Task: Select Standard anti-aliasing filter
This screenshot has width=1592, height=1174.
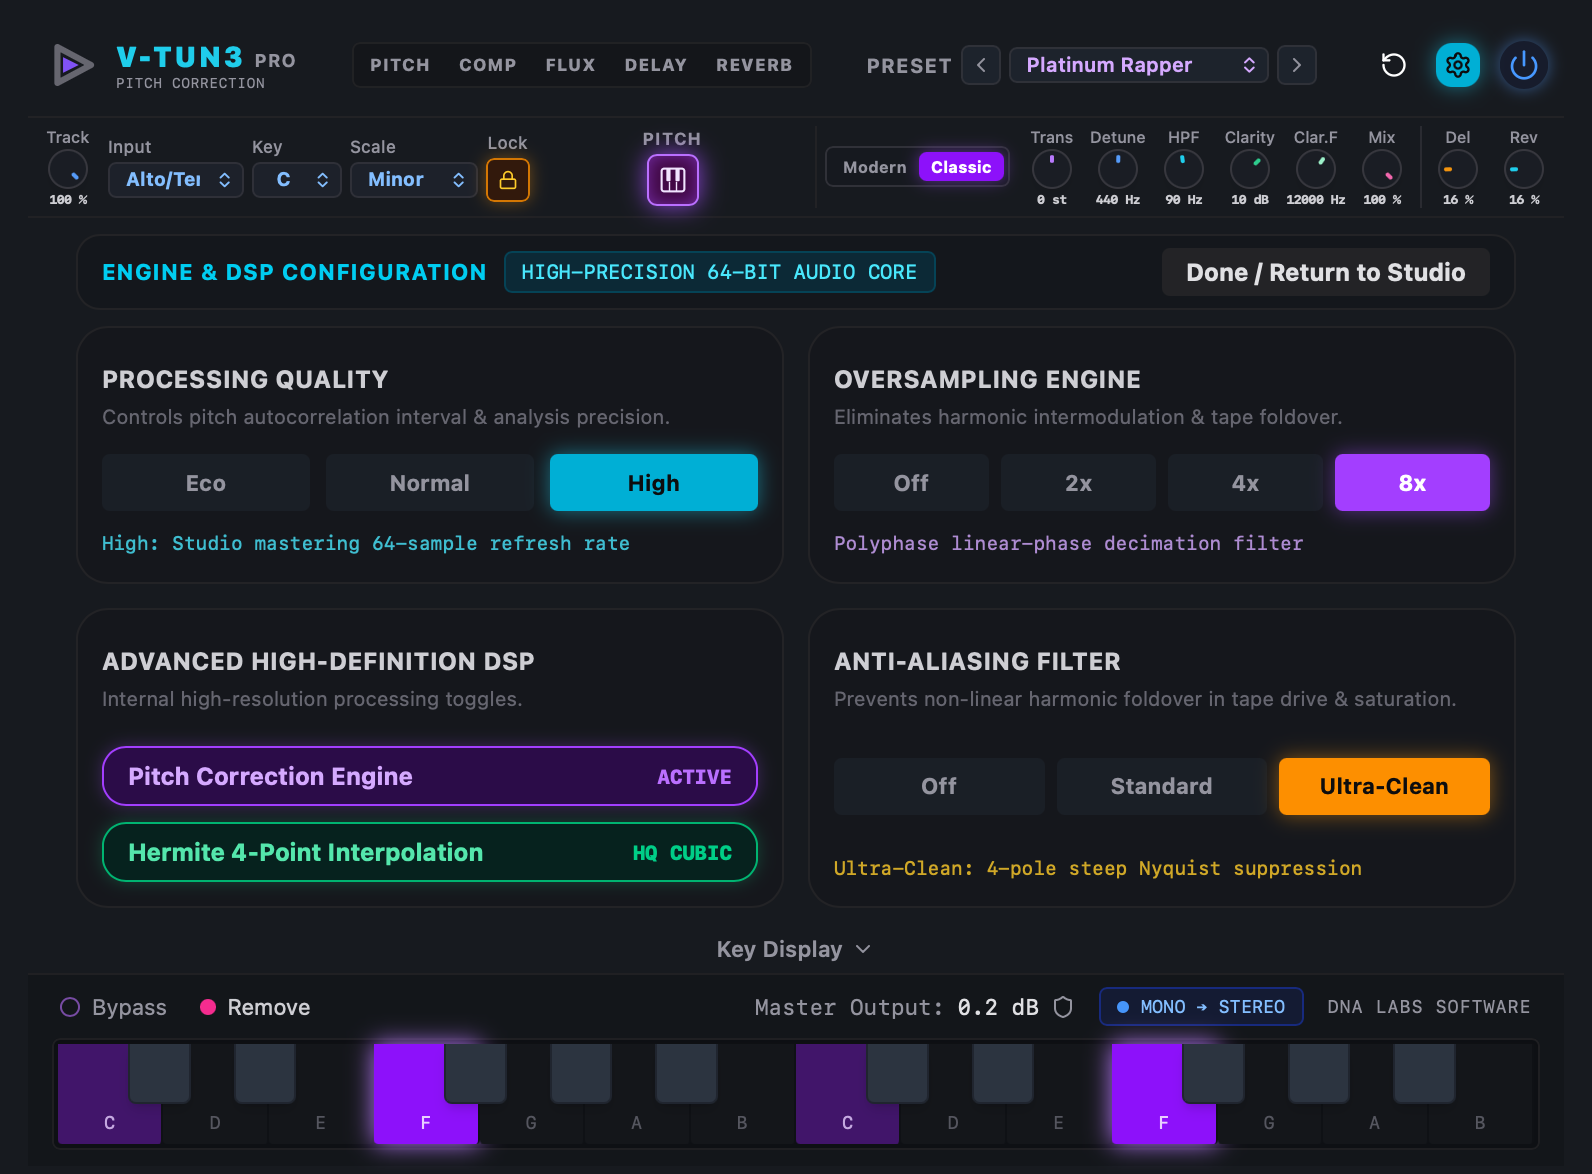Action: (1161, 786)
